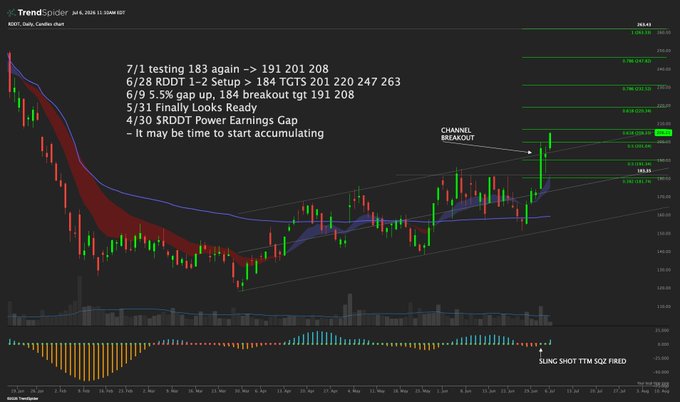Viewport: 680px width, 402px height.
Task: Click the '0.786 (247.82)' Fibonacci label
Action: pos(637,61)
